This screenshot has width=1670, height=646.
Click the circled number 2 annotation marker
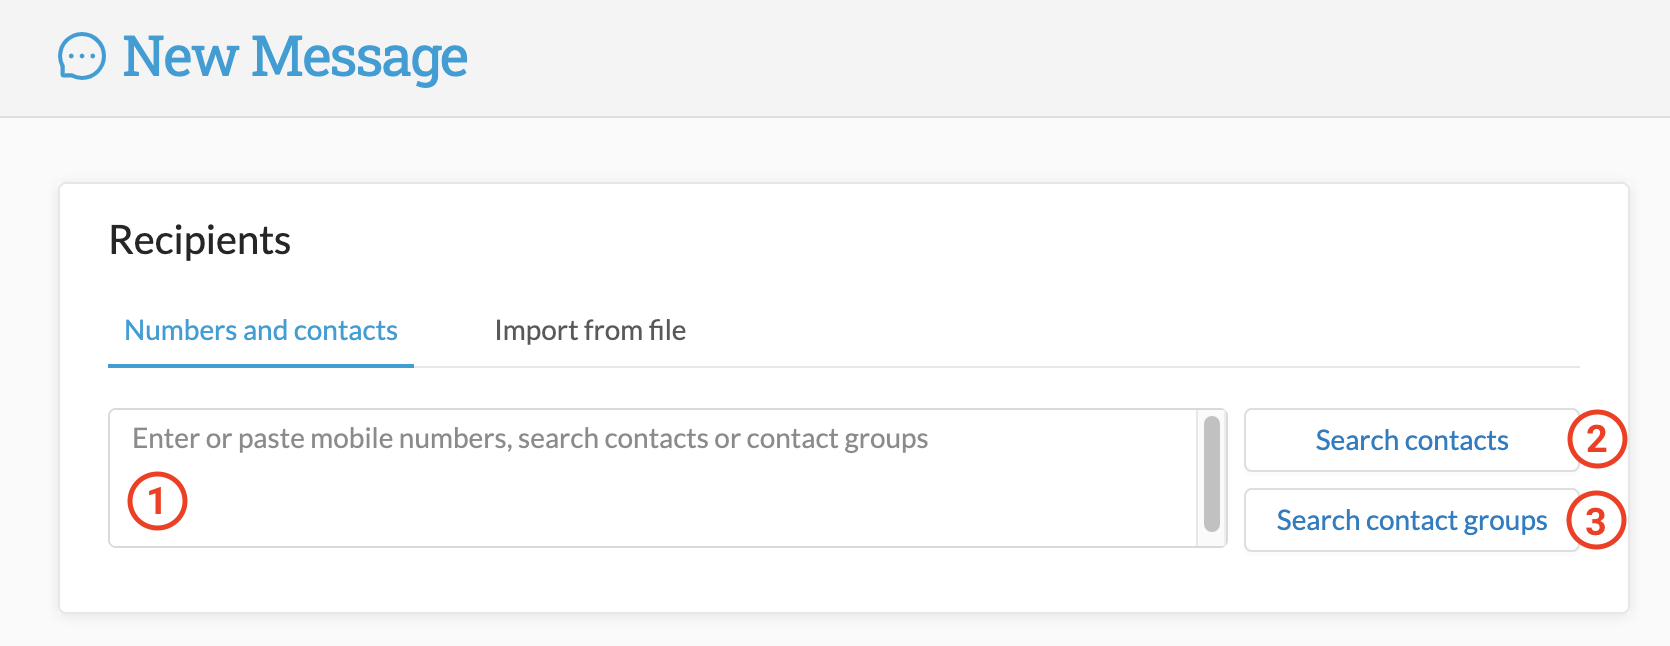(x=1596, y=439)
